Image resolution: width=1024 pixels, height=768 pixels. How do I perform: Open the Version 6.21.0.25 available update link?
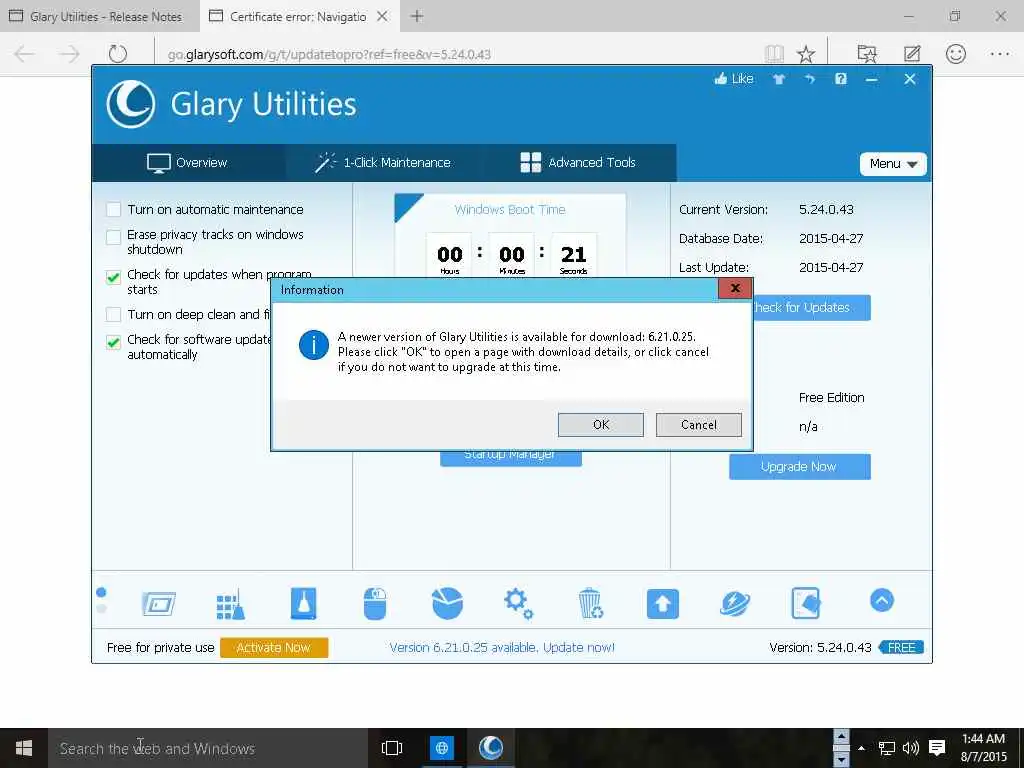[502, 647]
